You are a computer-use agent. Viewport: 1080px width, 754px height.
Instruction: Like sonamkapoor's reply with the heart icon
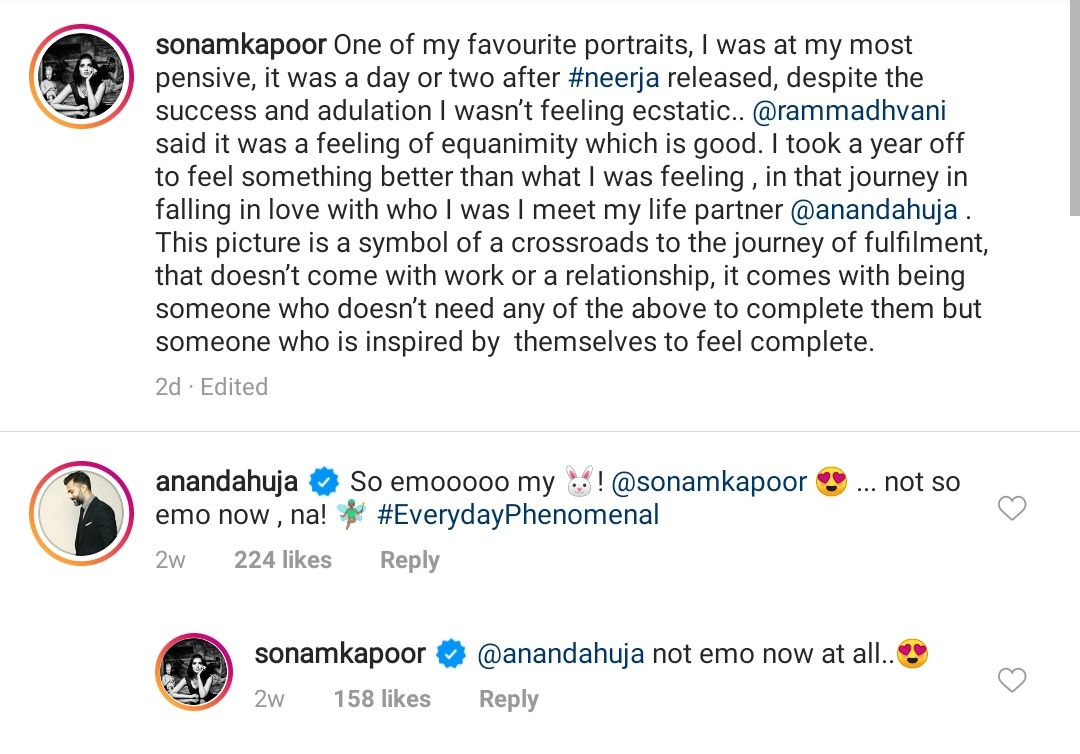tap(1012, 681)
